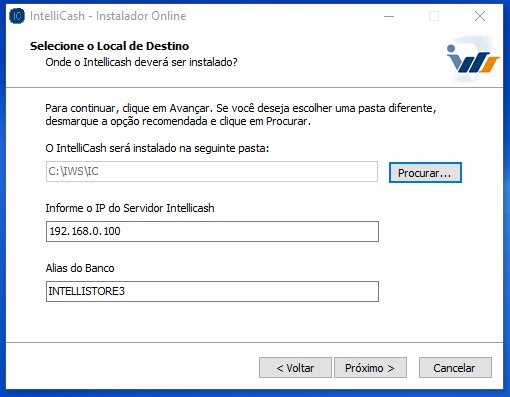Click the IntelliCash IC icon in title bar
Screen dimensions: 510x397
(x=17, y=16)
